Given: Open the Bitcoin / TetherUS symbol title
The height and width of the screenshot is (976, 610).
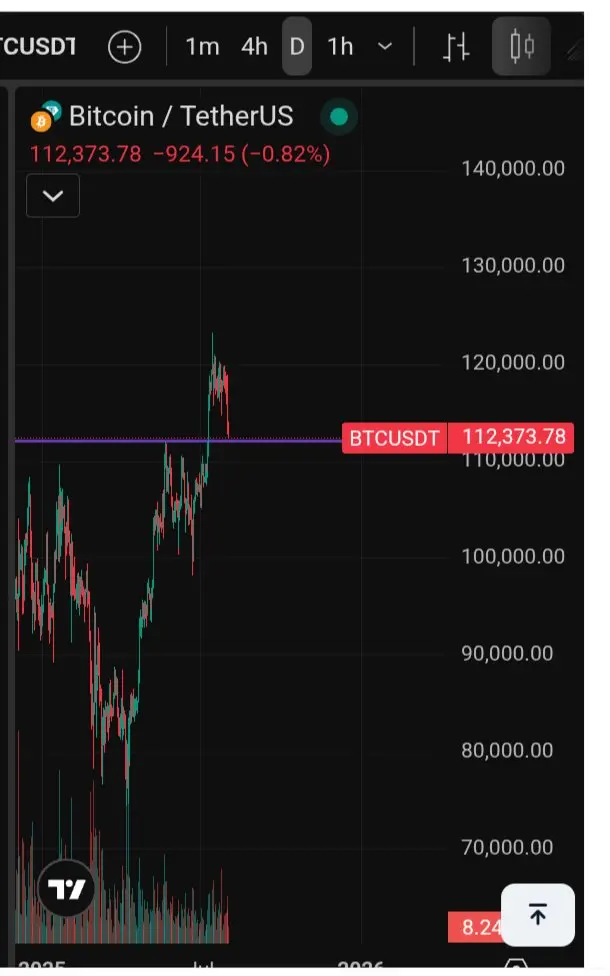Looking at the screenshot, I should click(181, 116).
